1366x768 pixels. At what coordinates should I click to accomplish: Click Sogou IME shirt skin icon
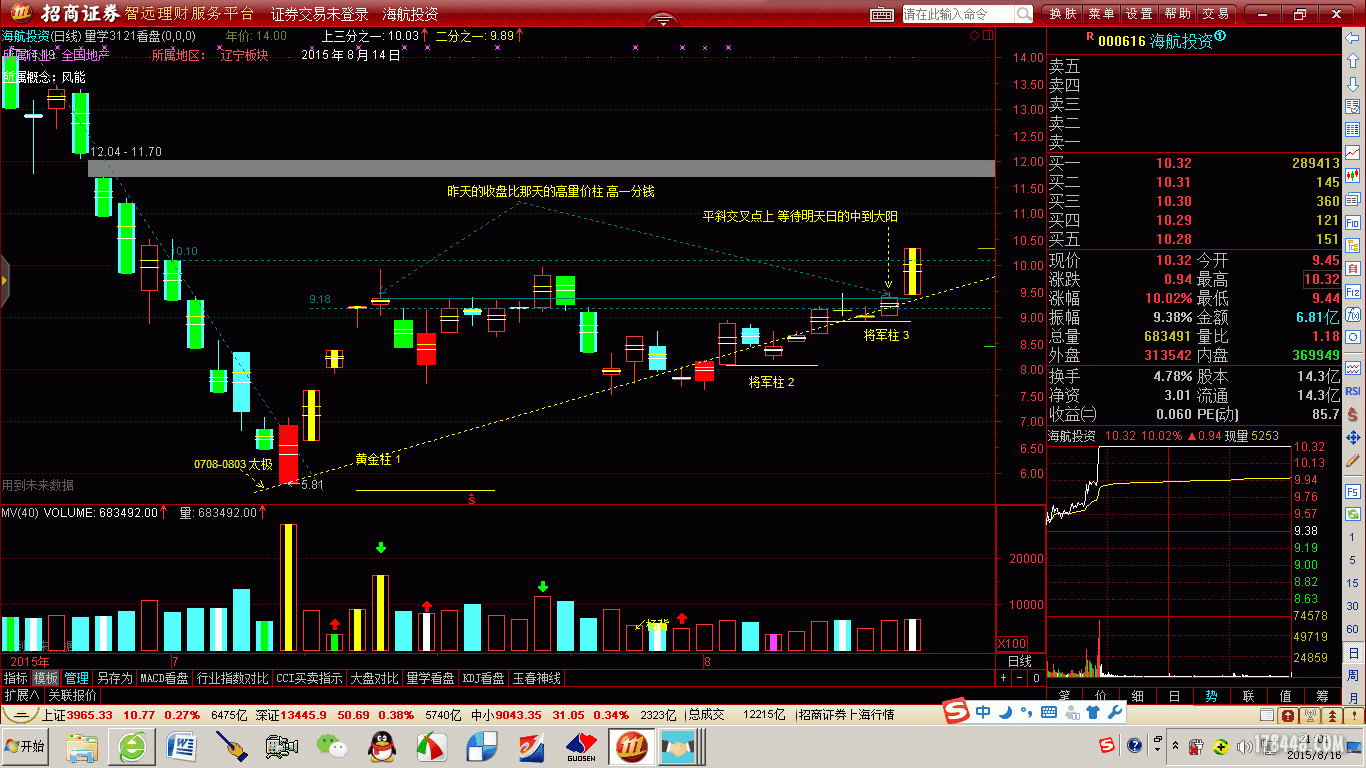[1093, 712]
